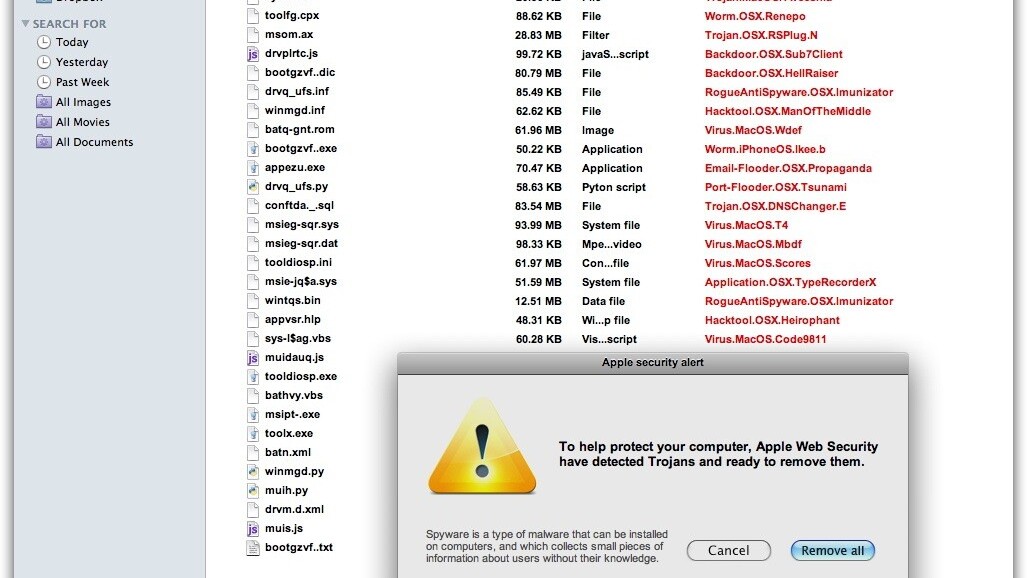1027x578 pixels.
Task: Select the appezu.exe file entry
Action: 294,168
